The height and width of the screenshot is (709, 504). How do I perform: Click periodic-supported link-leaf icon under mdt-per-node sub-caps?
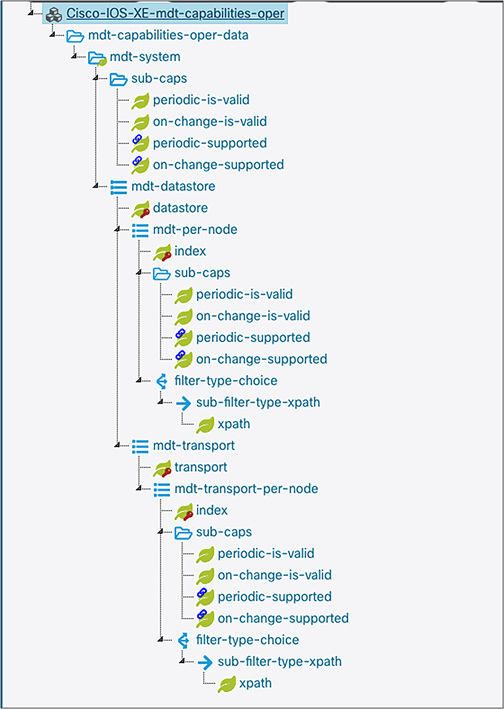click(x=184, y=338)
